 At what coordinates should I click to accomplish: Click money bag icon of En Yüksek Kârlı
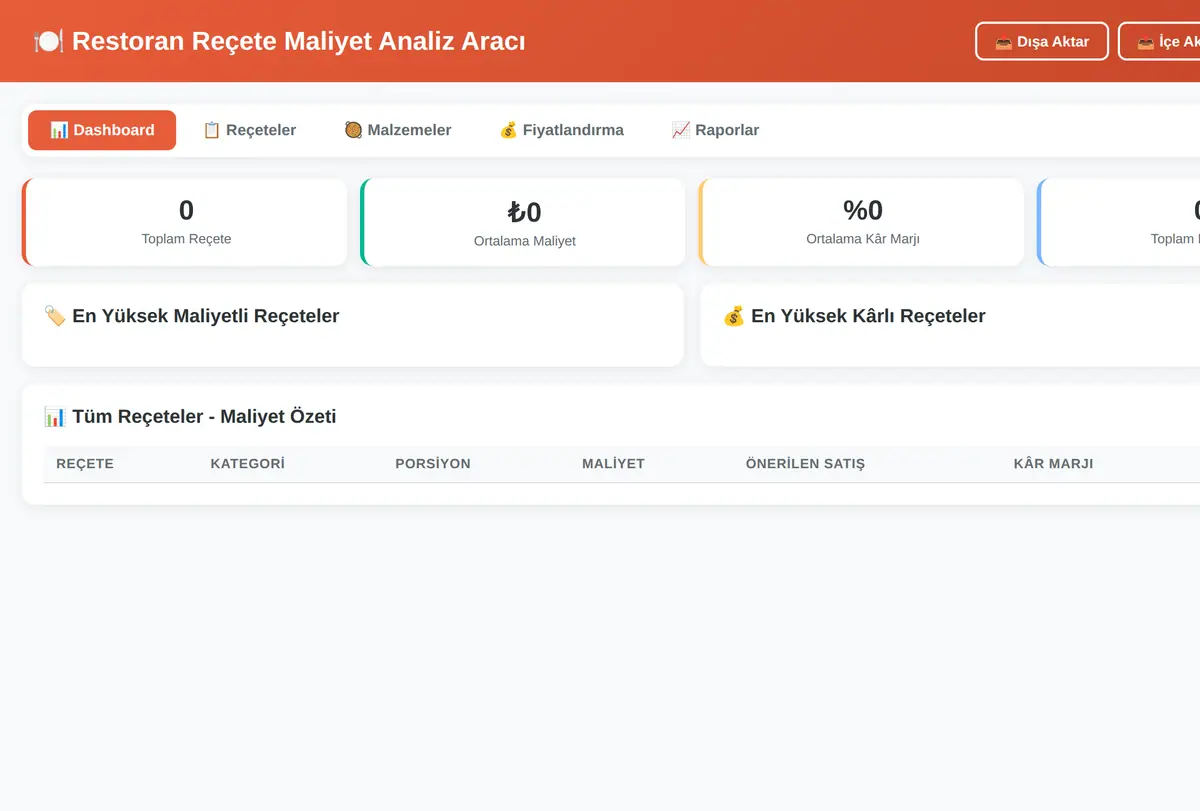click(x=734, y=316)
